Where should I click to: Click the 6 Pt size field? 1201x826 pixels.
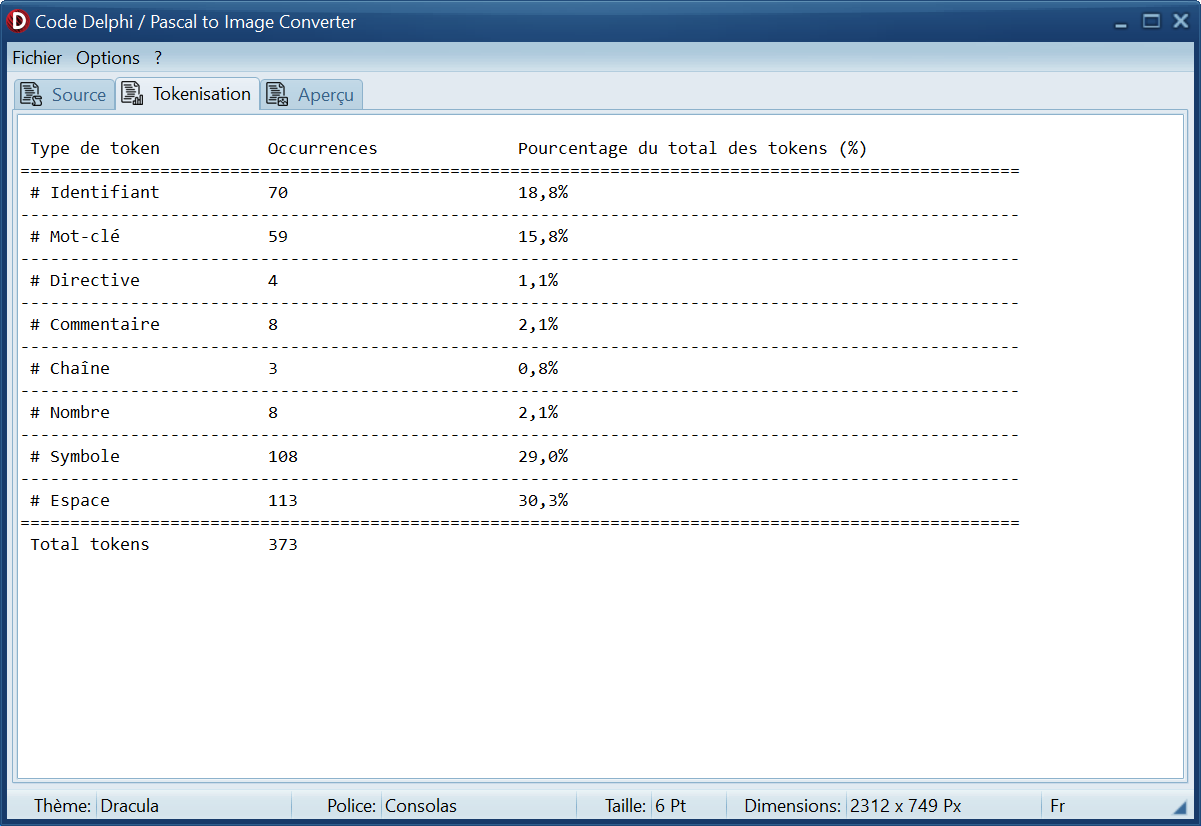671,806
